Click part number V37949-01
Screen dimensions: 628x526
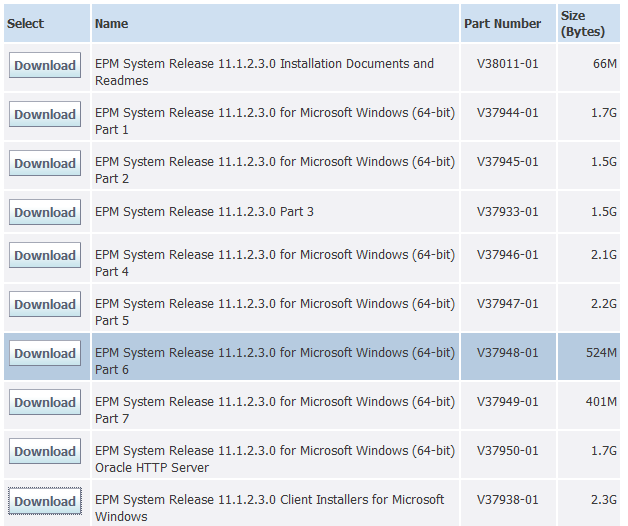pyautogui.click(x=507, y=401)
